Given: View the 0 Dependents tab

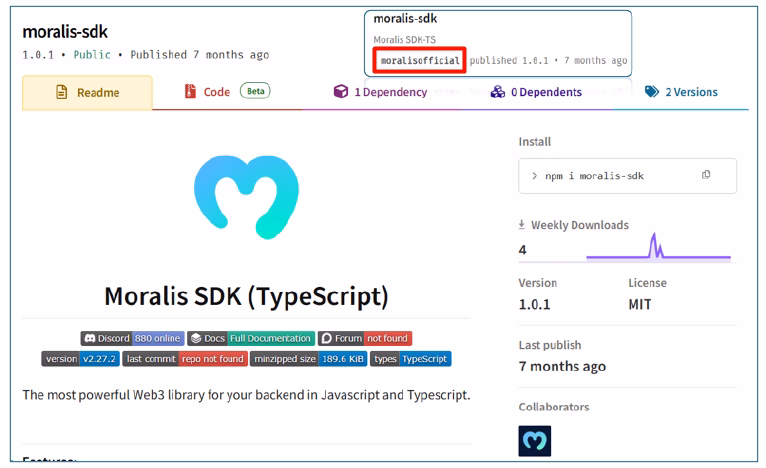Looking at the screenshot, I should [x=536, y=92].
